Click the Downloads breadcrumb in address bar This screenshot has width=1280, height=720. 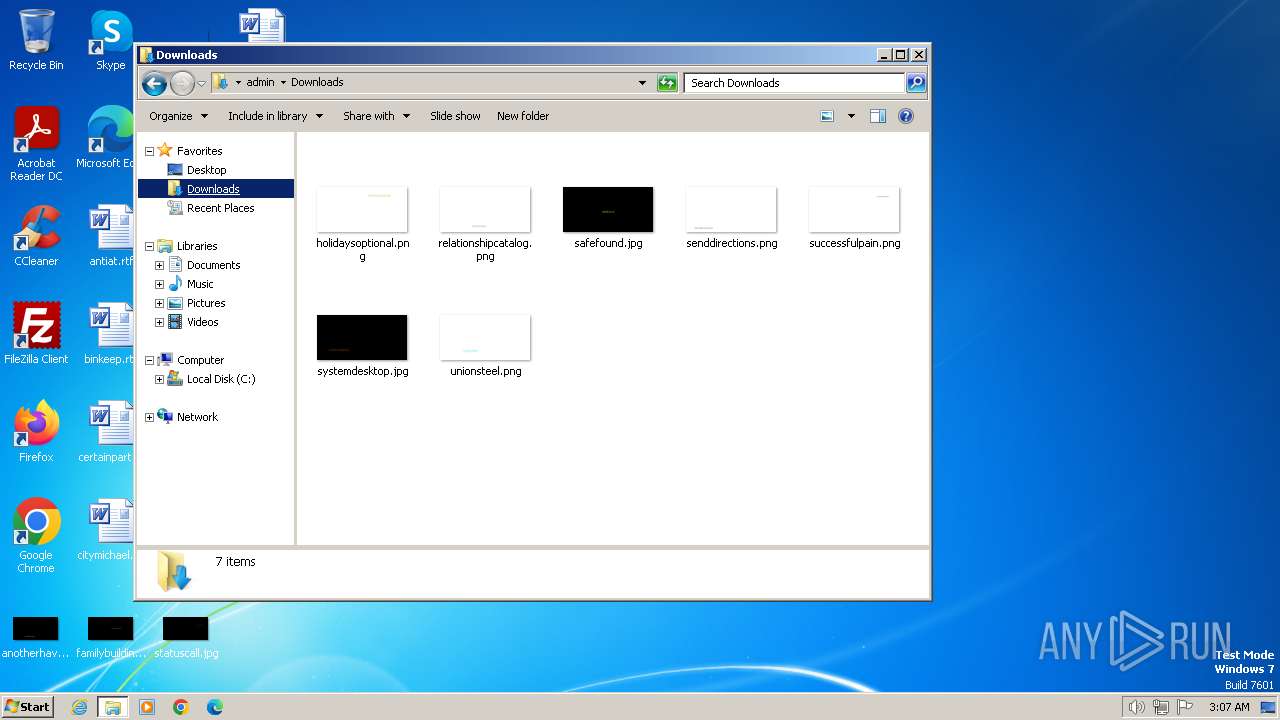pos(317,82)
